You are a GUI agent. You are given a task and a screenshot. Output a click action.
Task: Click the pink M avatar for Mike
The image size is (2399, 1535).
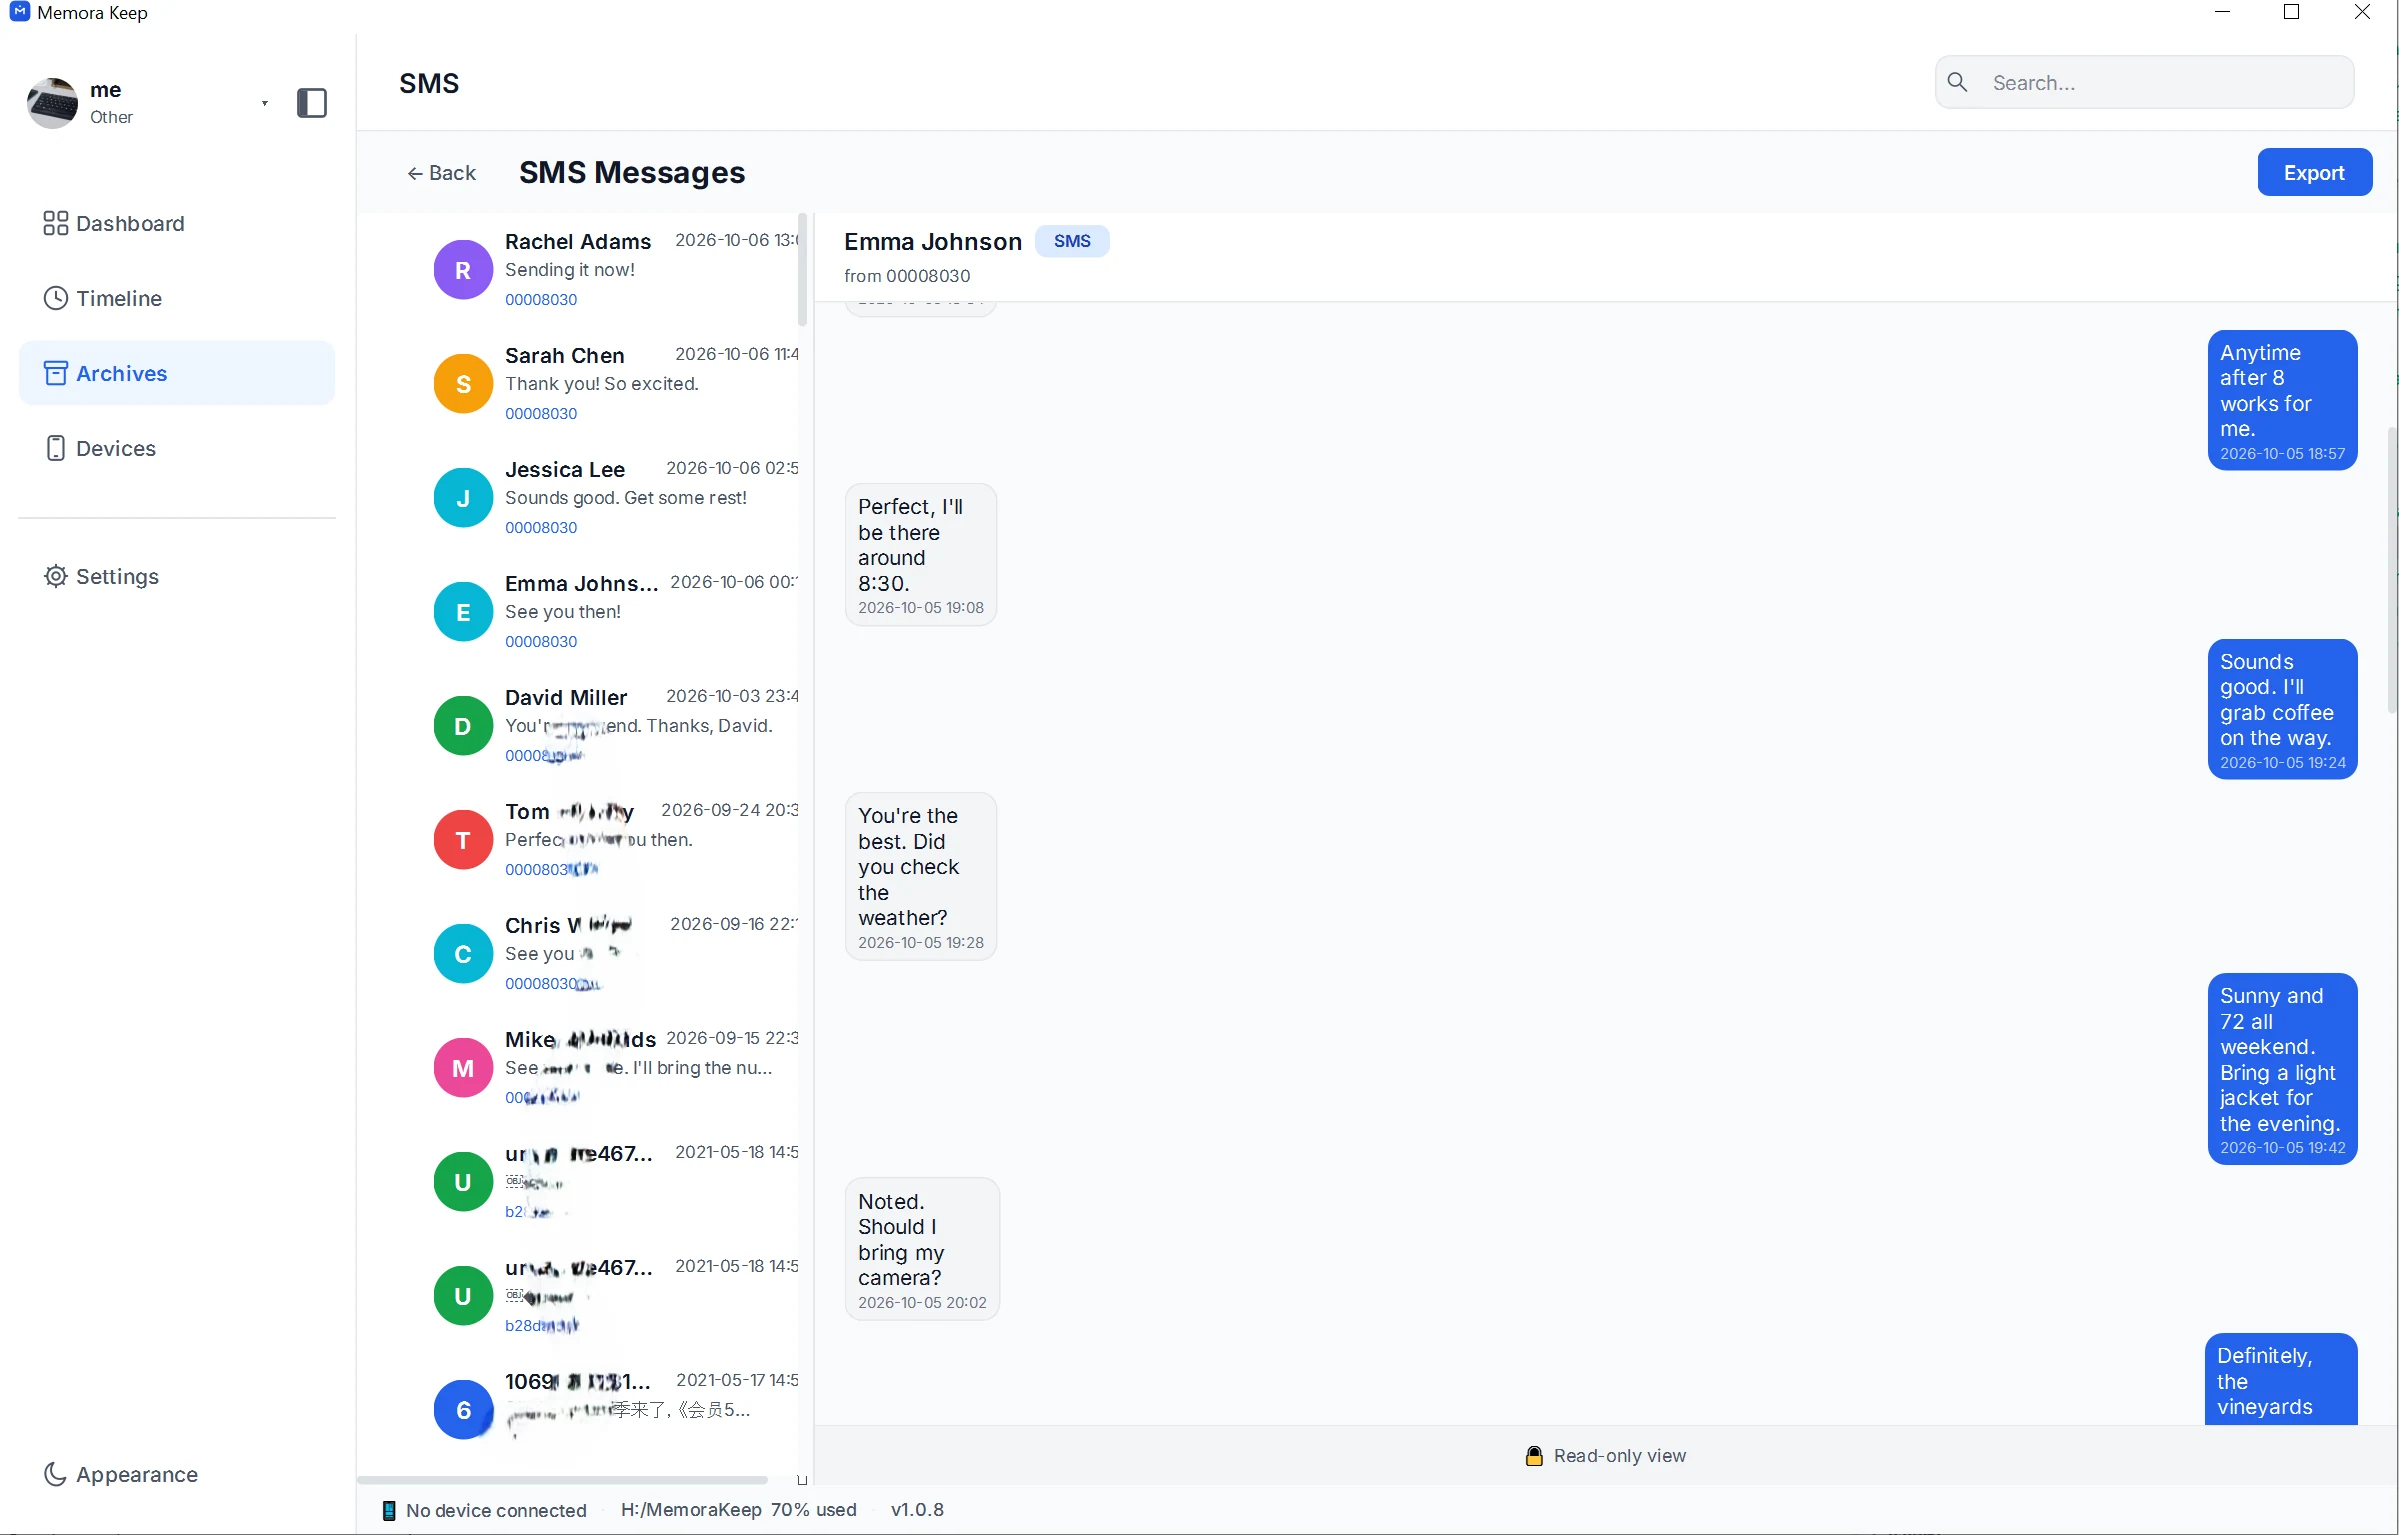(x=463, y=1068)
